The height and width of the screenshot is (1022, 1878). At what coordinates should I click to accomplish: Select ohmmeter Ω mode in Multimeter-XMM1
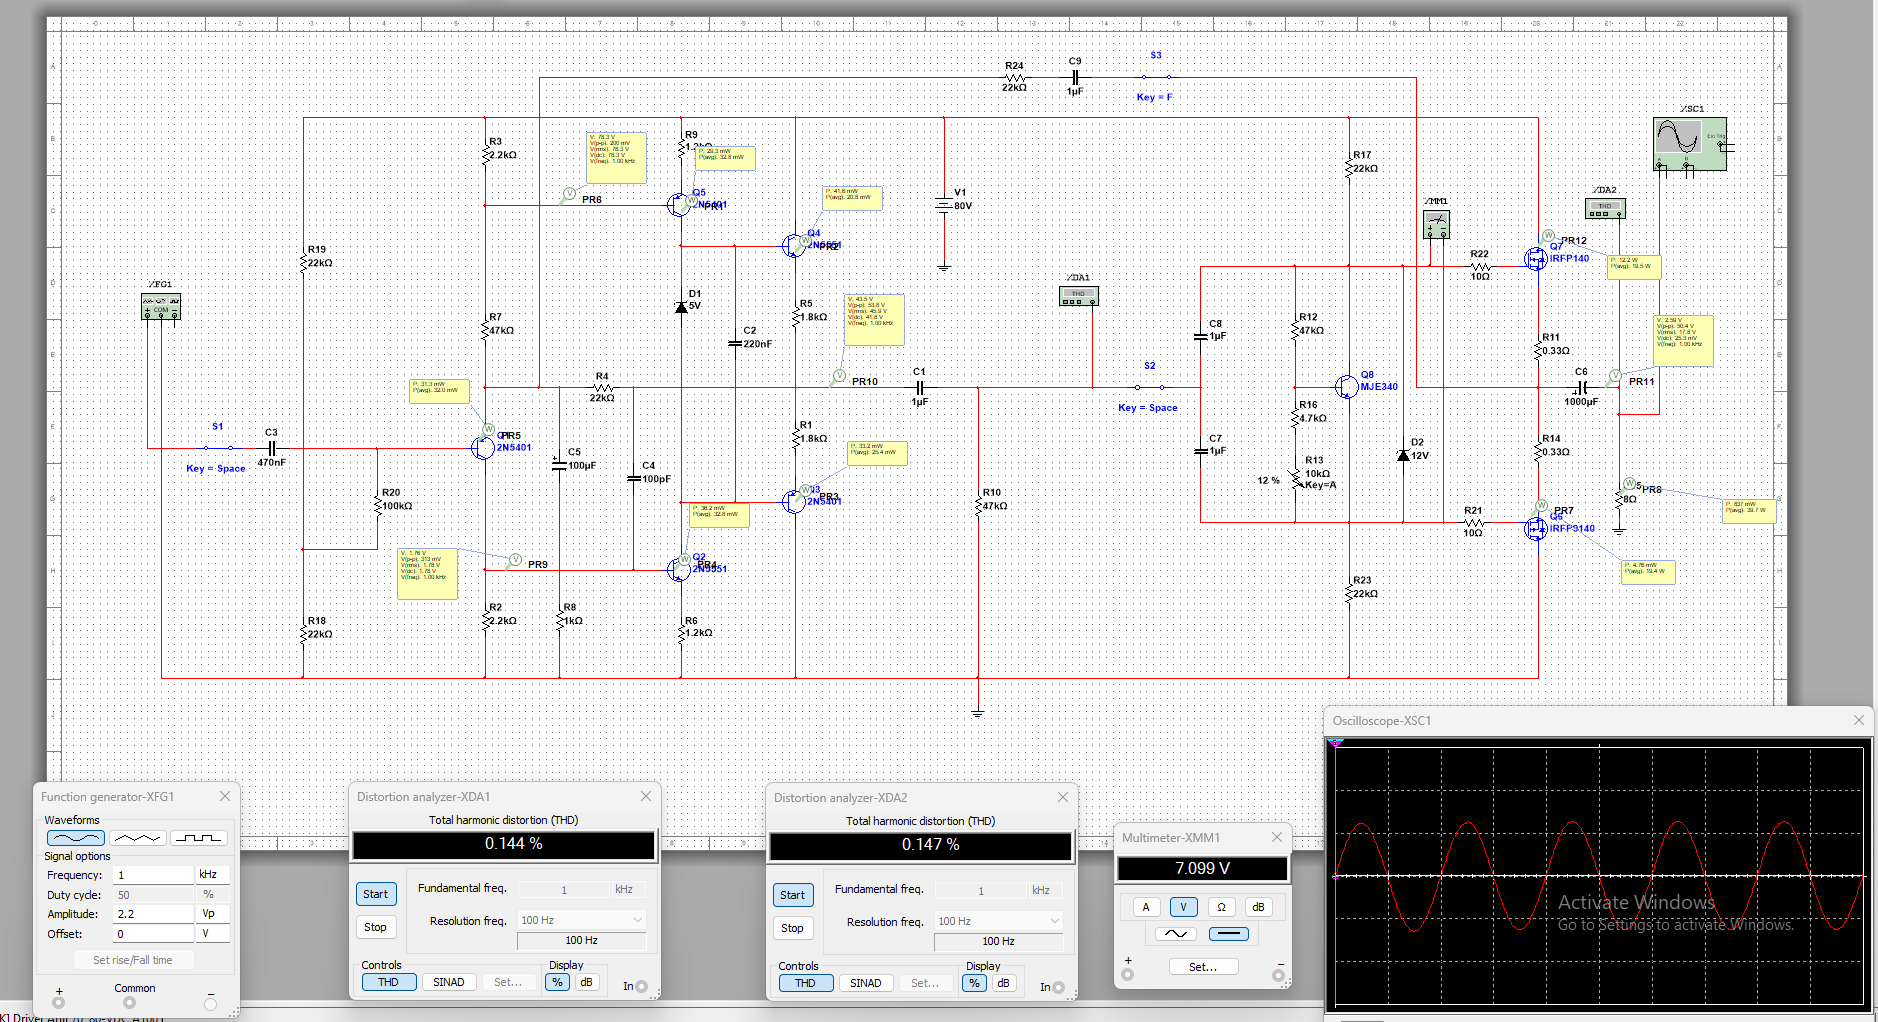tap(1221, 907)
